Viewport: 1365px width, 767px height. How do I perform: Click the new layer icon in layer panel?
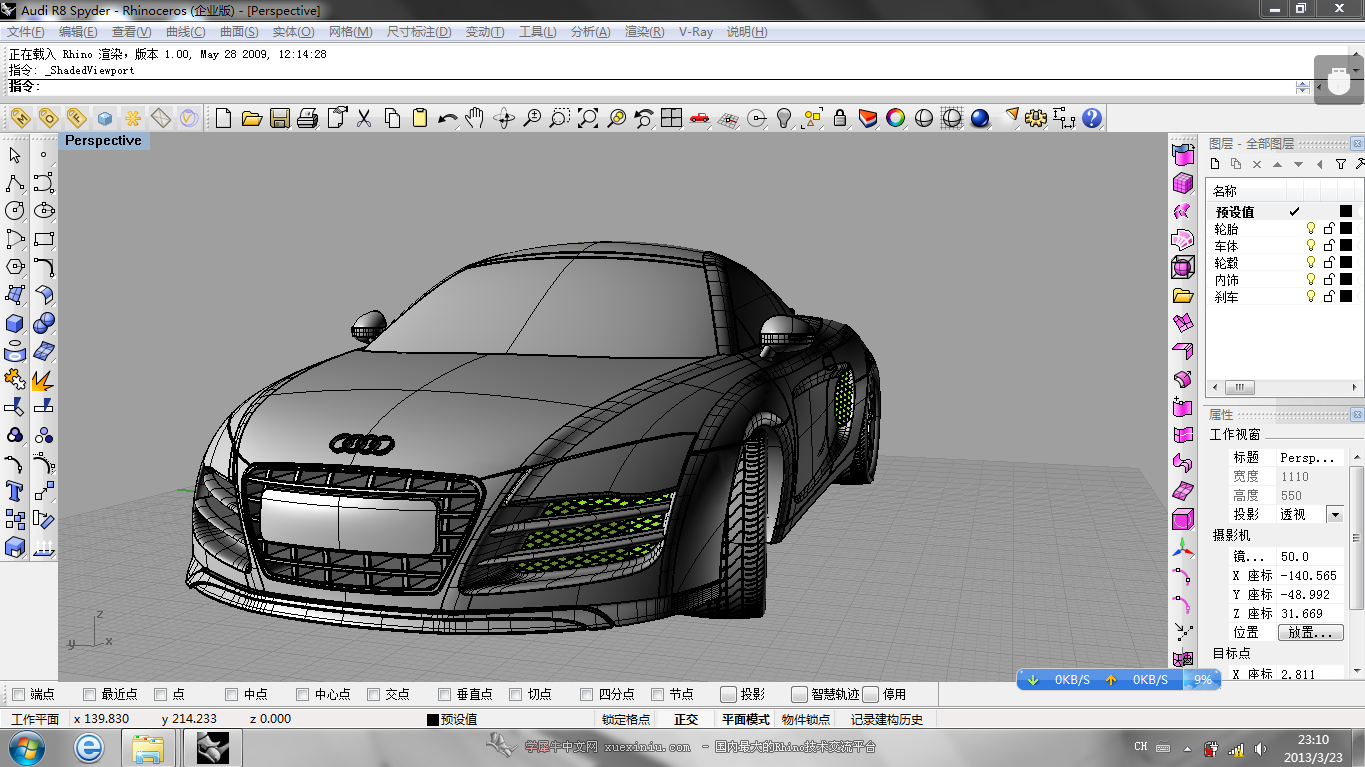[1215, 164]
